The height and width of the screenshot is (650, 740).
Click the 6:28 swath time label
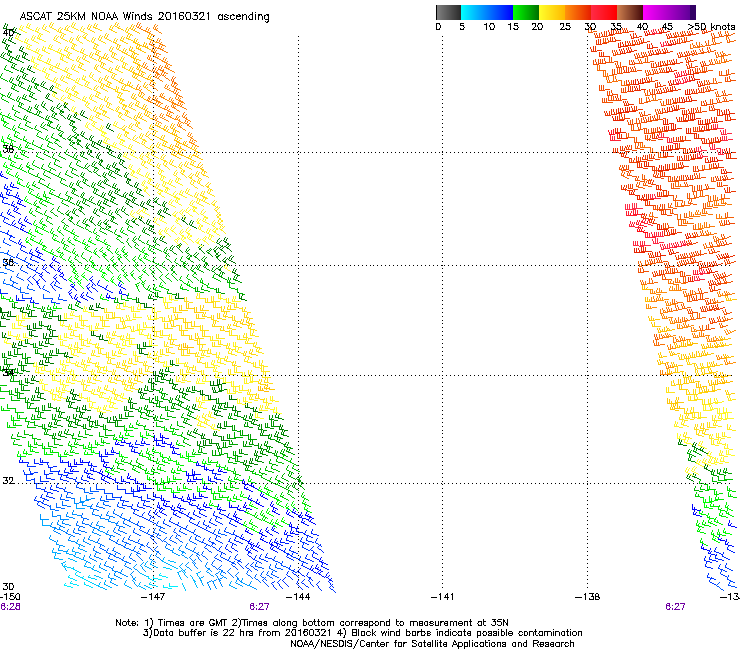pyautogui.click(x=10, y=607)
